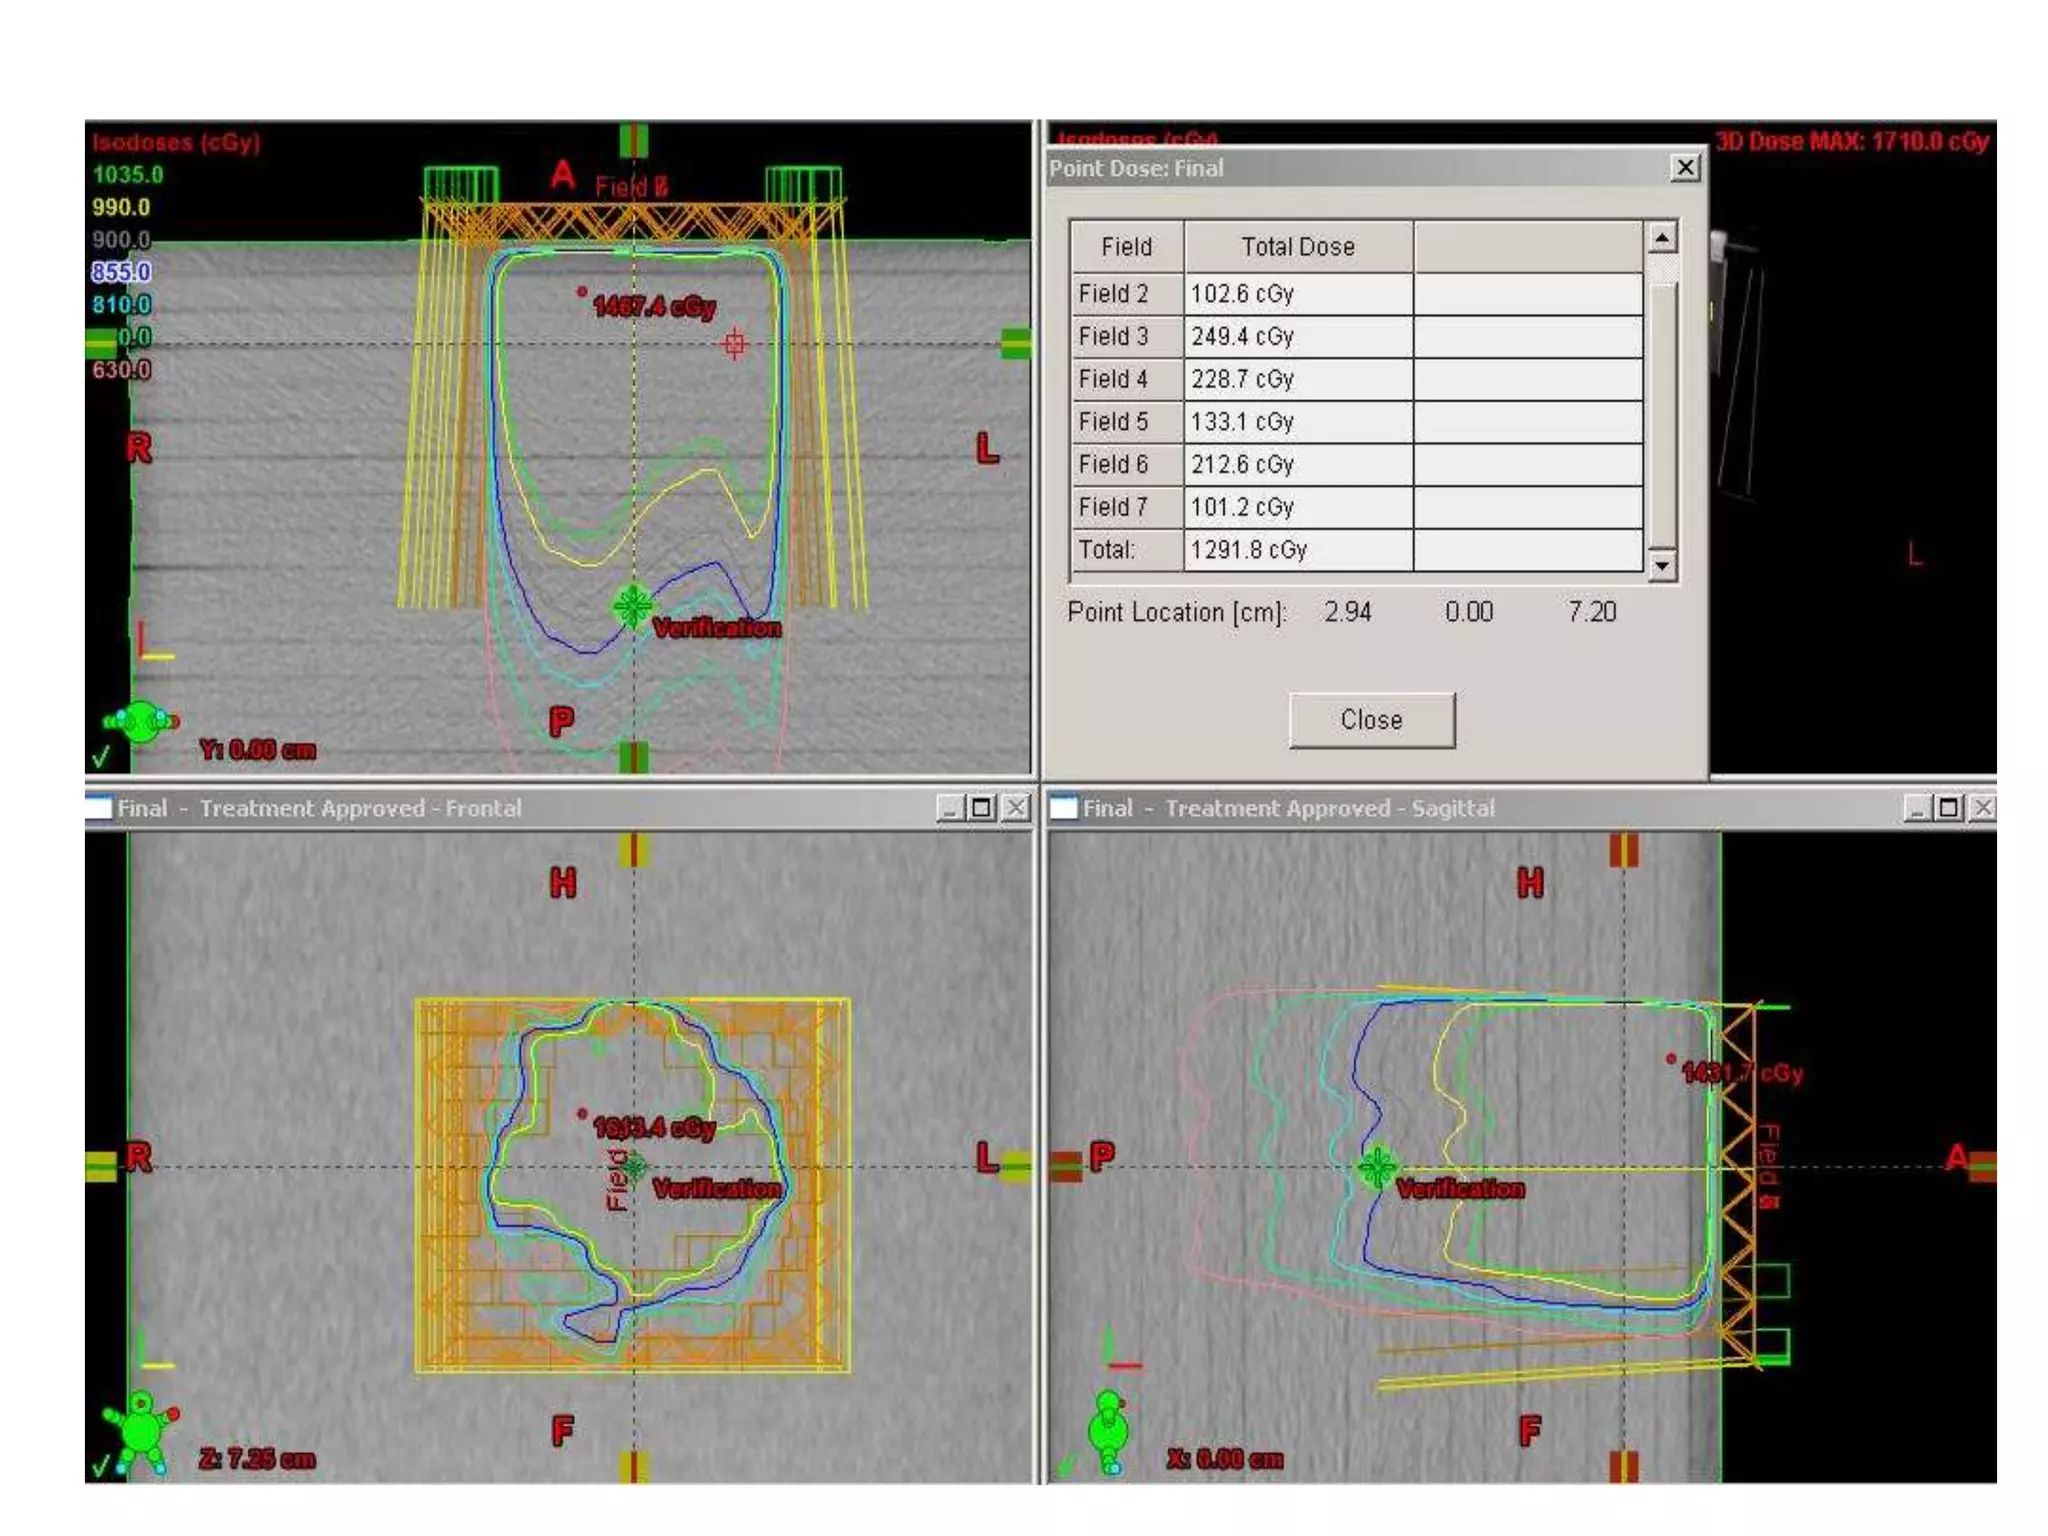Click the 1035.0 isodose level in legend
2048x1536 pixels.
[128, 175]
